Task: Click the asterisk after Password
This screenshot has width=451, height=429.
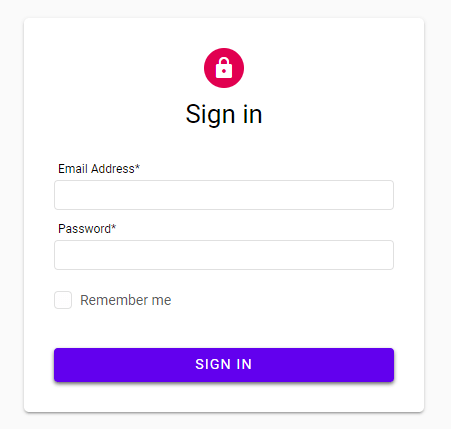Action: coord(113,226)
